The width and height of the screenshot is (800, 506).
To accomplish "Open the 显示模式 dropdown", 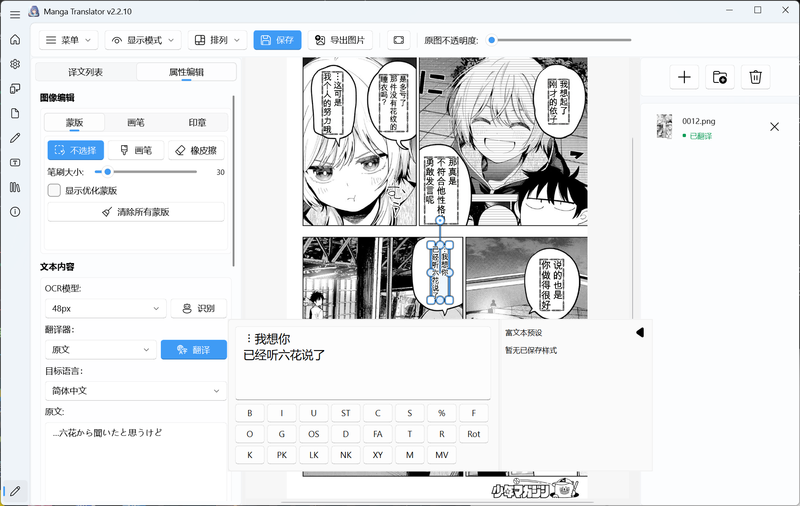I will [x=143, y=40].
